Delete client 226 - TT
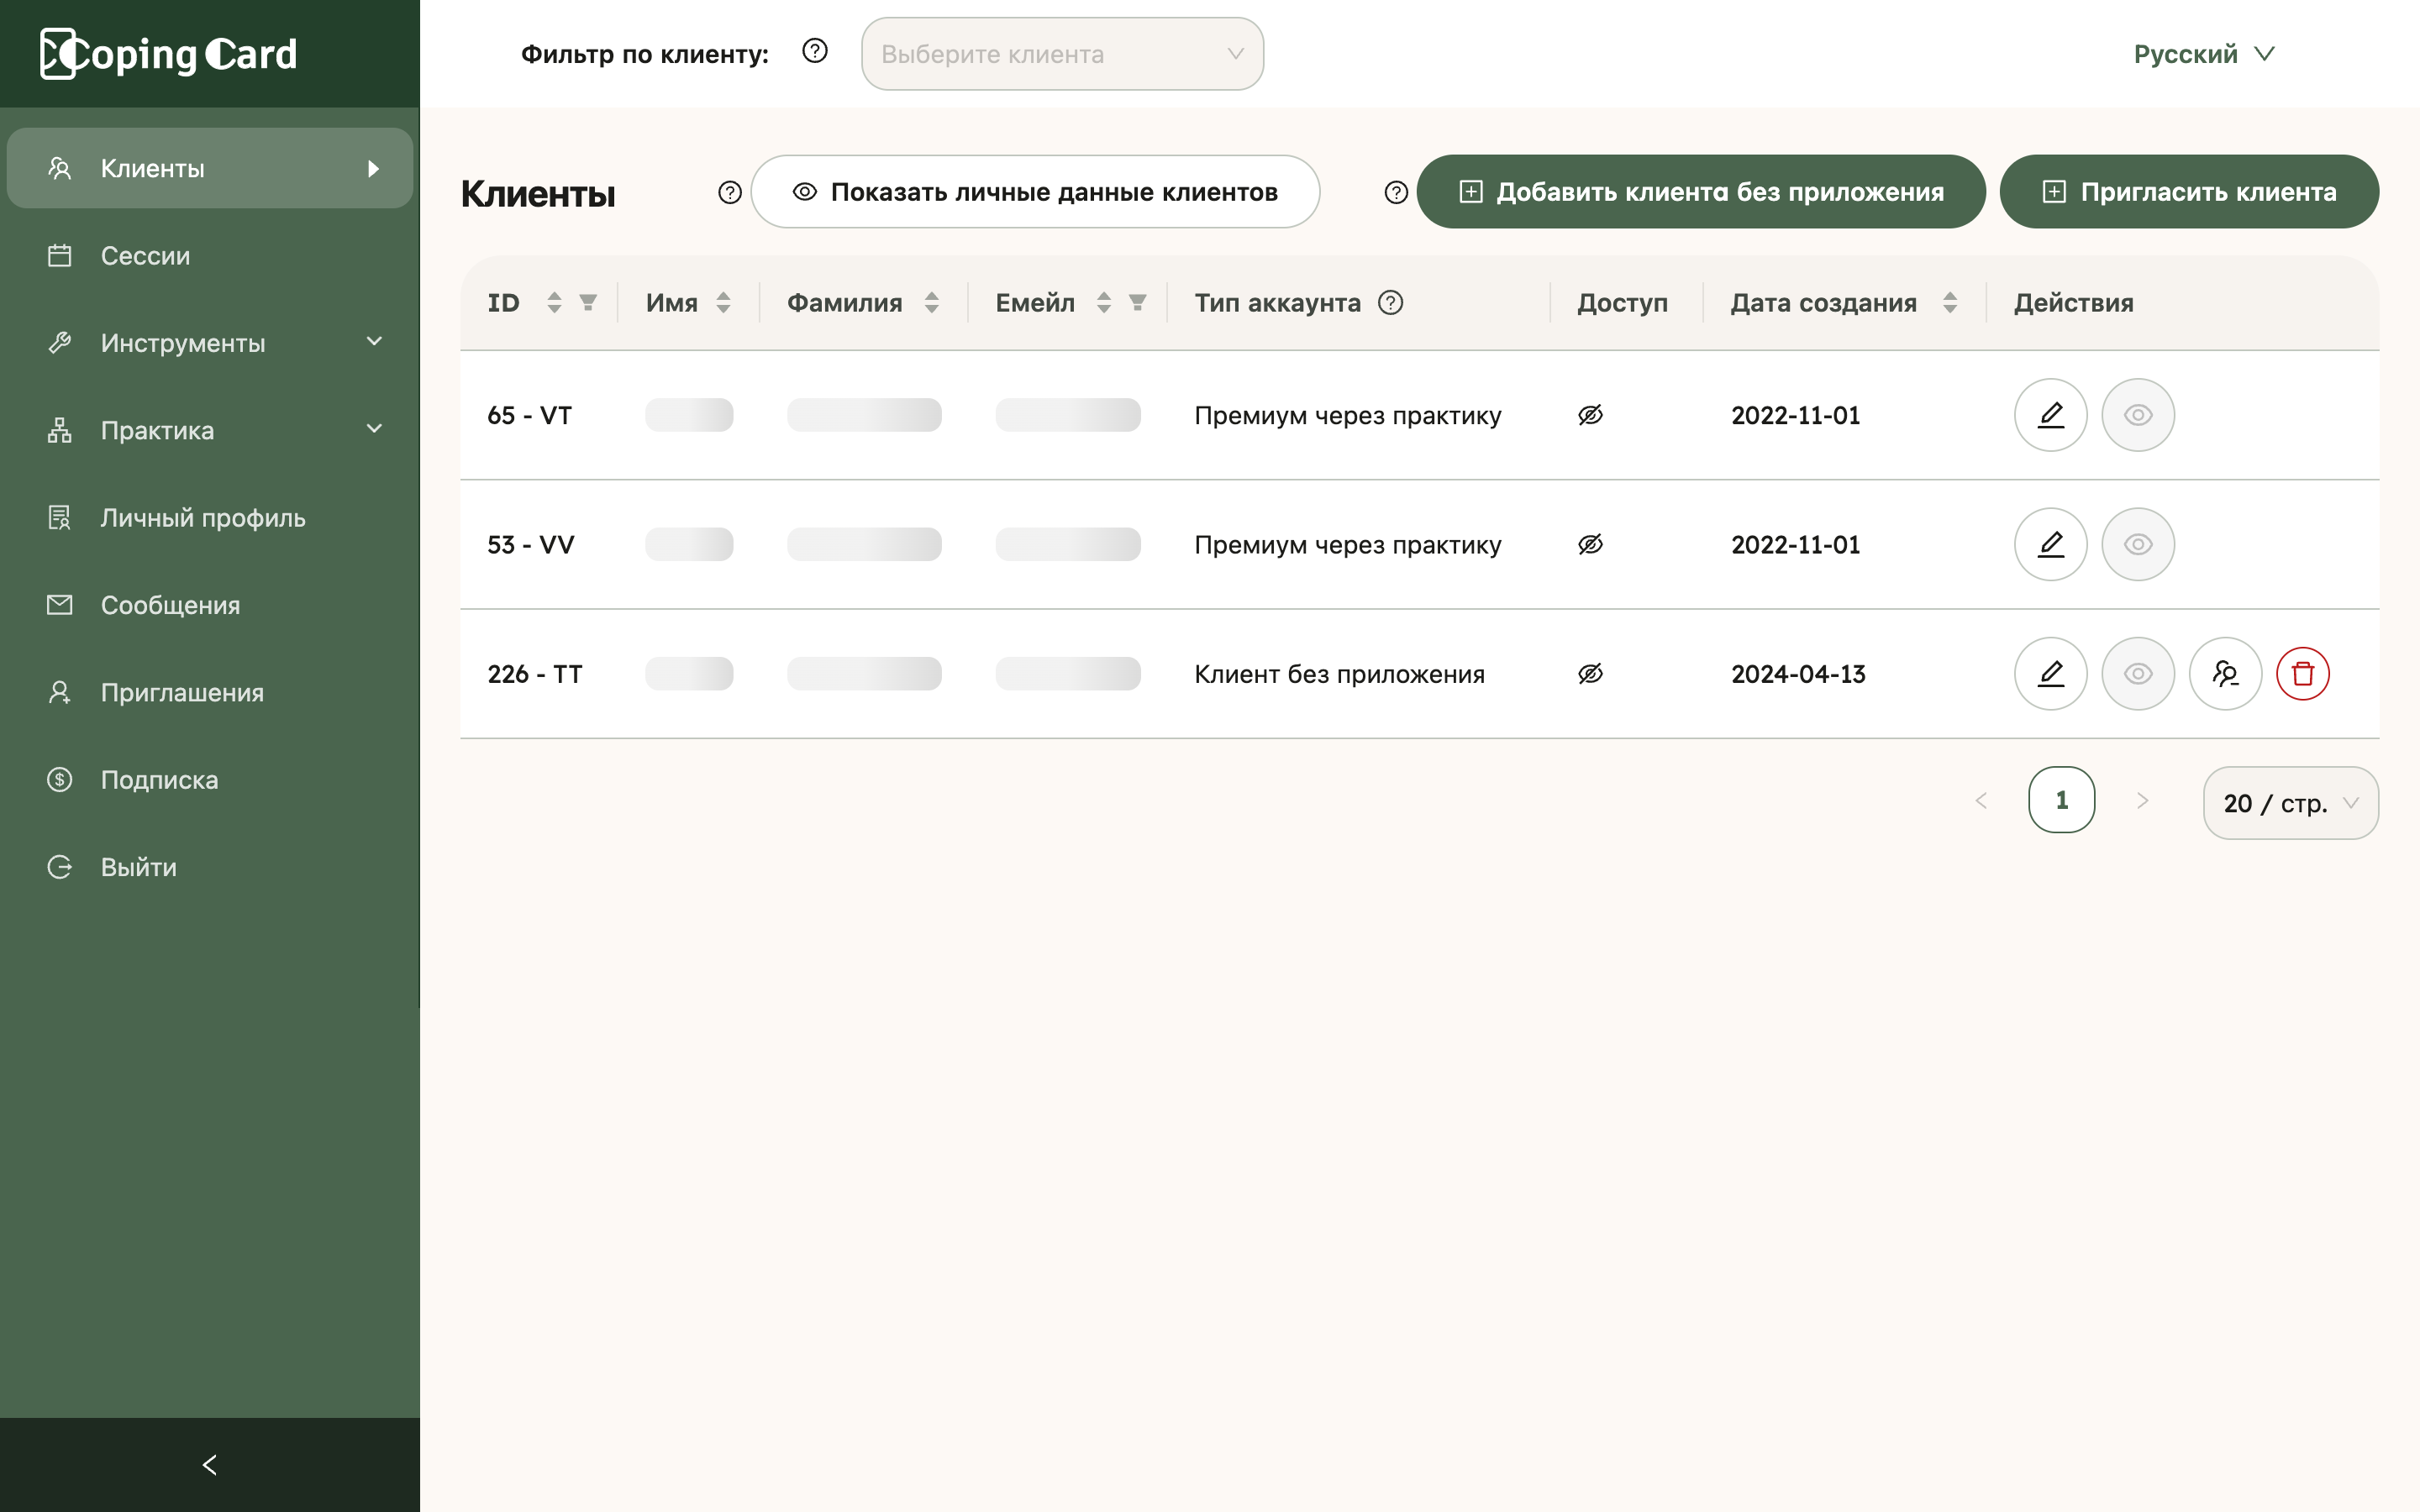 click(2303, 674)
